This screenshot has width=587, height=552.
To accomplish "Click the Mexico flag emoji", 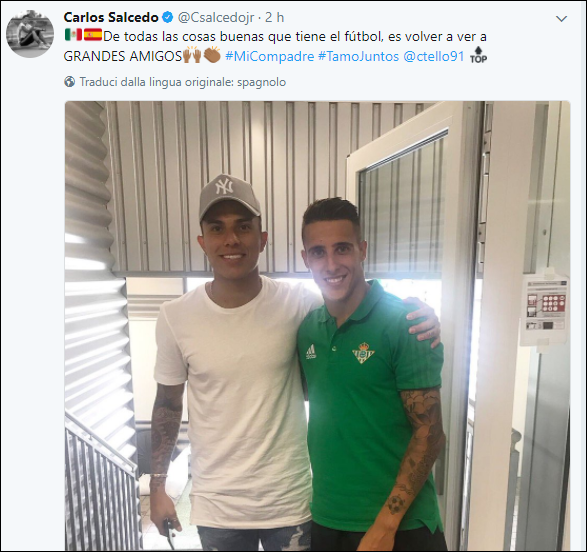I will coord(73,35).
